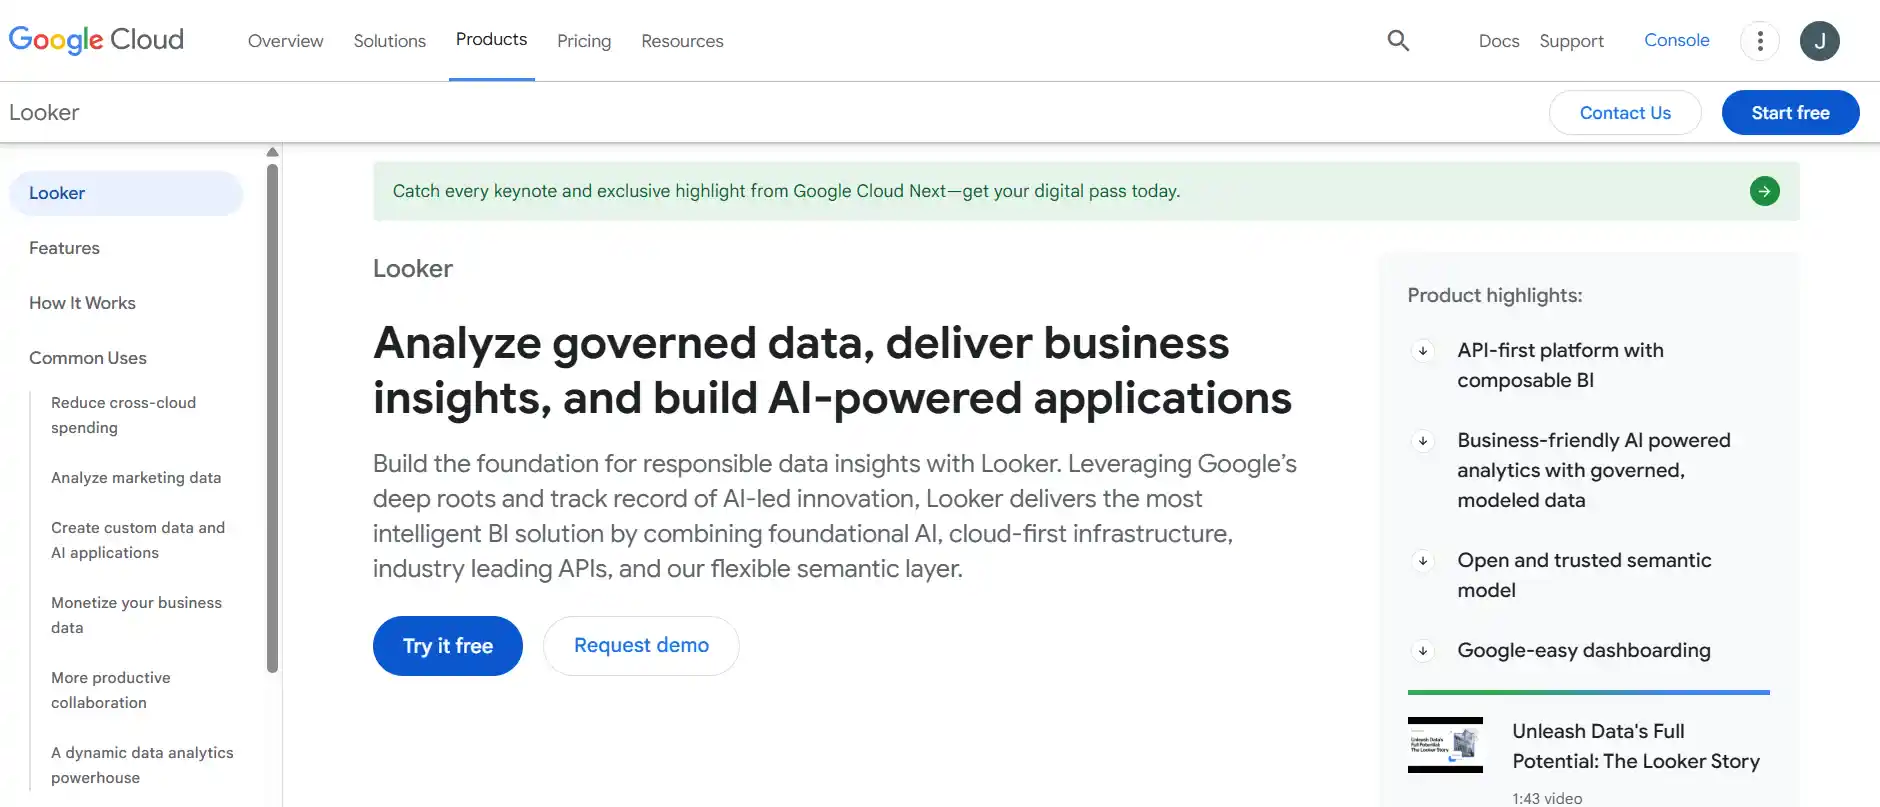Viewport: 1880px width, 807px height.
Task: Open the three-dot more options menu
Action: coord(1760,41)
